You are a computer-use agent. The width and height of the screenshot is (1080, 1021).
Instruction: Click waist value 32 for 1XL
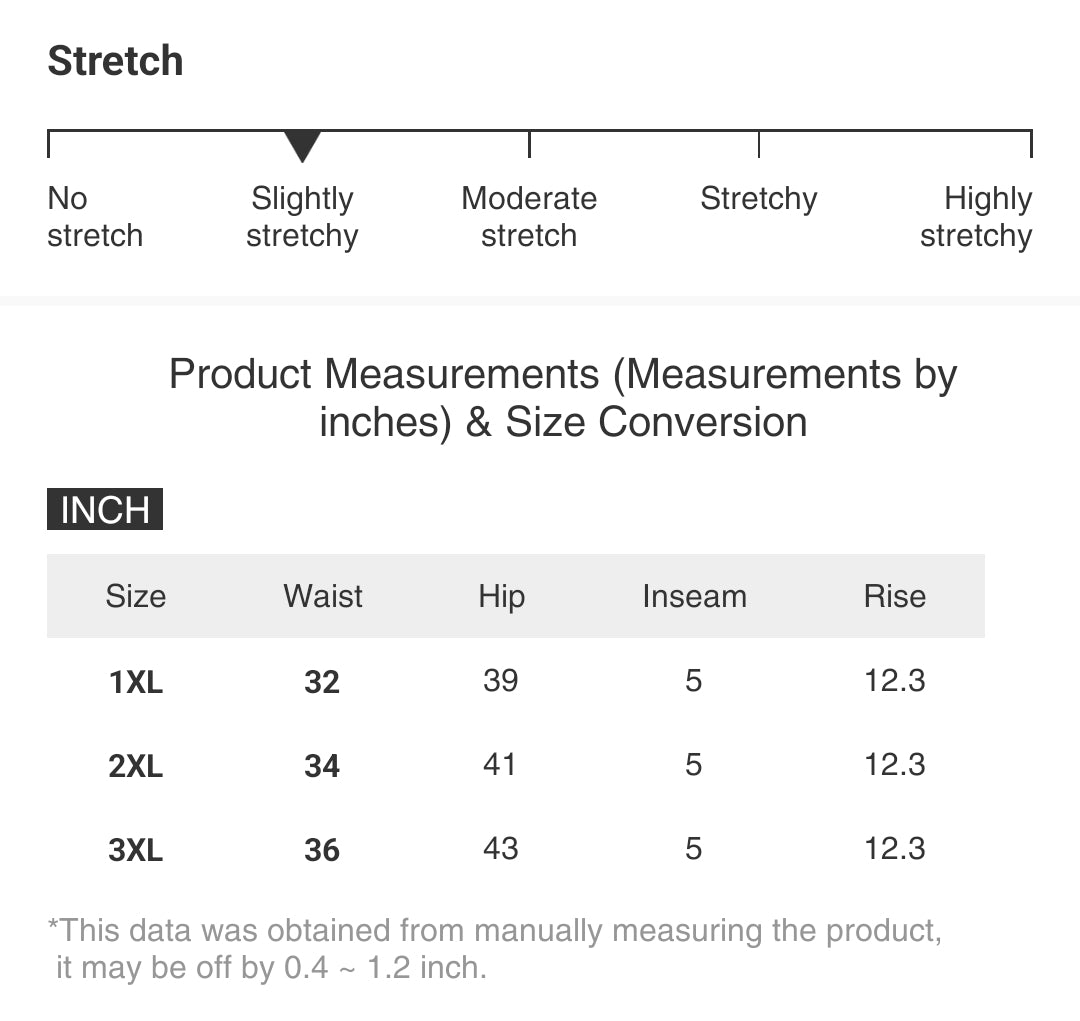(322, 682)
